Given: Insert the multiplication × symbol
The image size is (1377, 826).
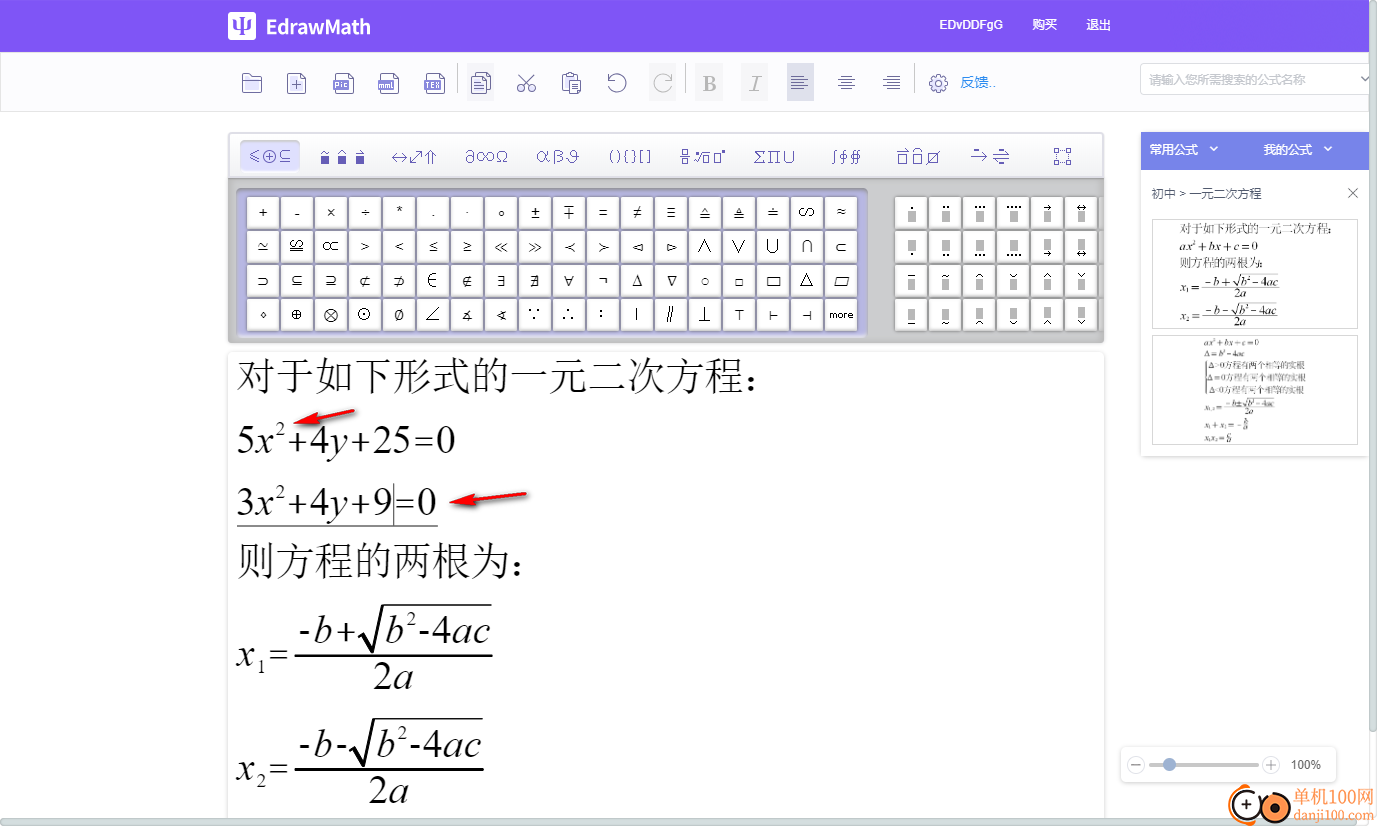Looking at the screenshot, I should pyautogui.click(x=331, y=212).
